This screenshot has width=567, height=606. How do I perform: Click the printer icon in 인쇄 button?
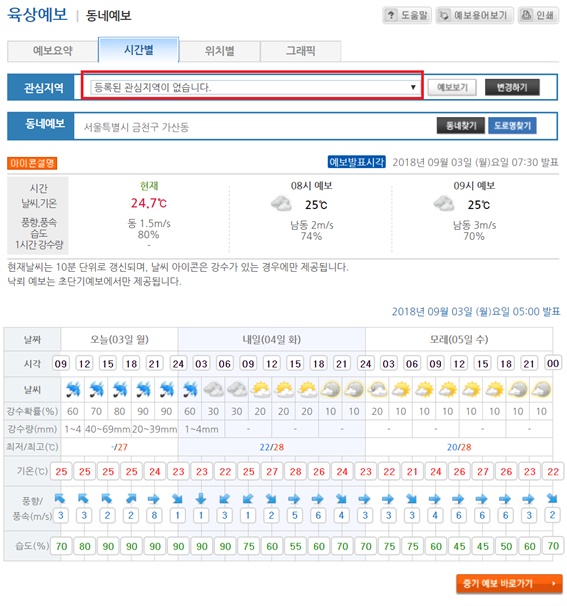526,15
